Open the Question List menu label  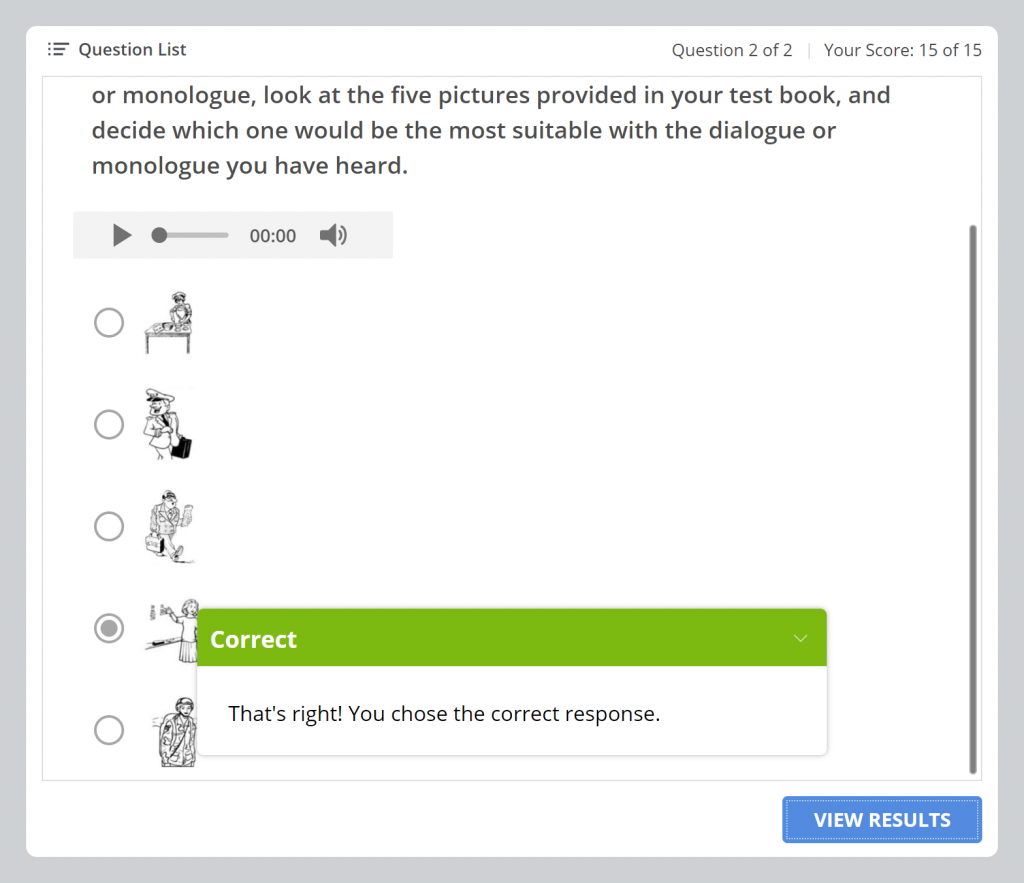click(x=132, y=50)
